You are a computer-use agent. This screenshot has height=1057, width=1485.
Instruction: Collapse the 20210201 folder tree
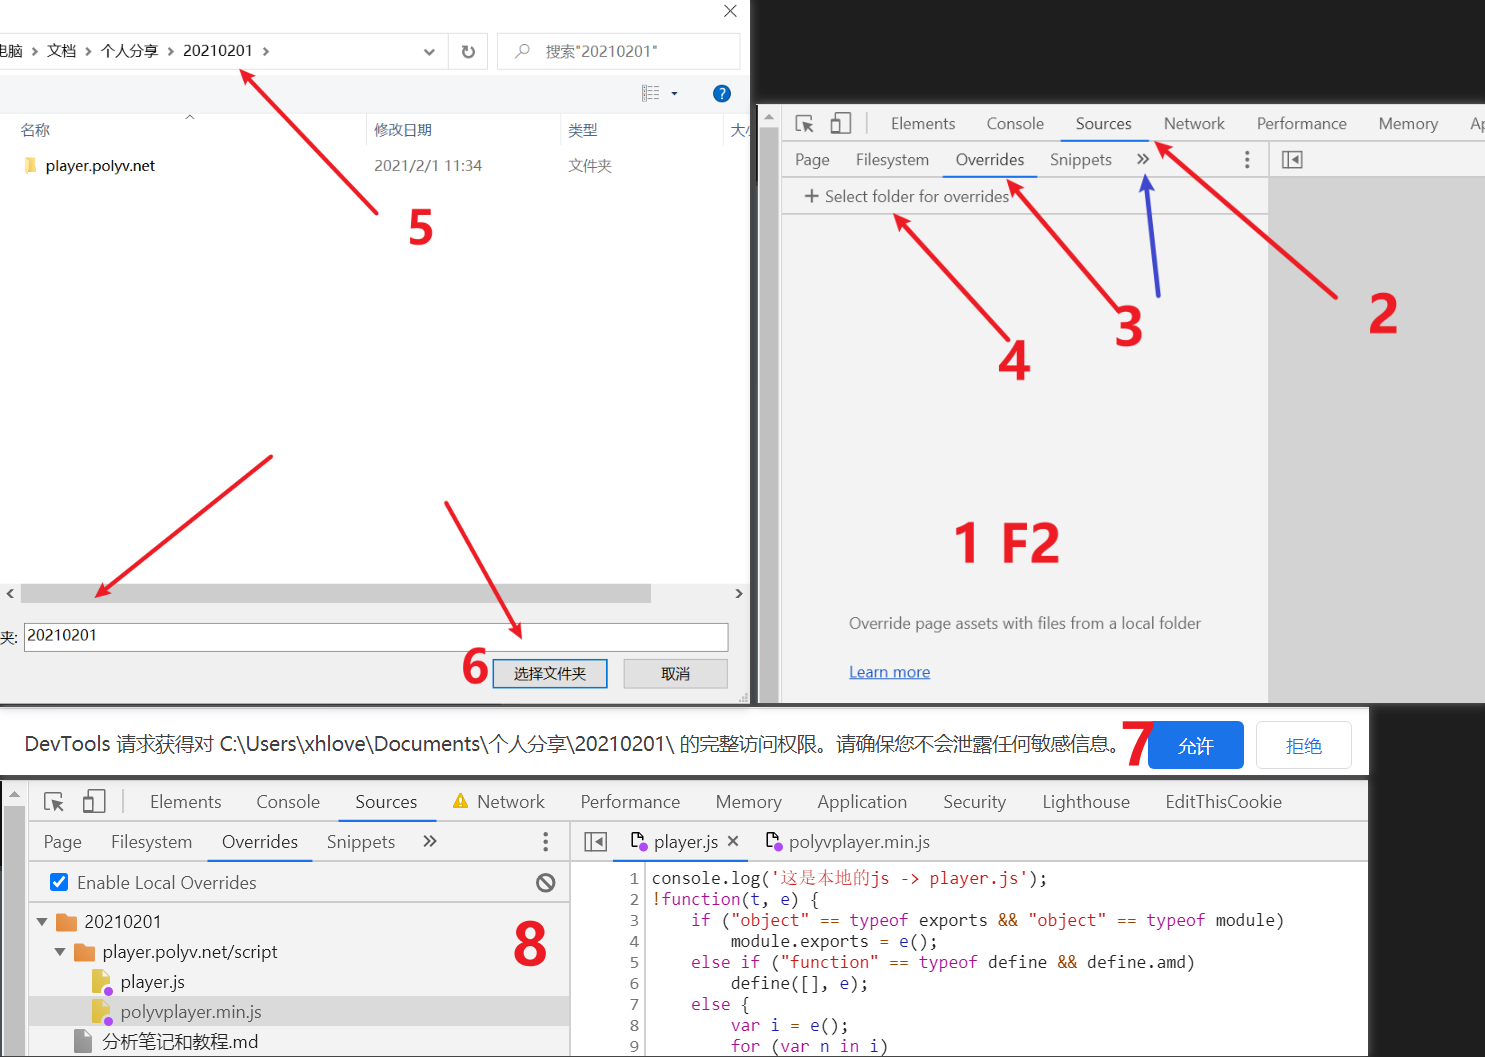[x=42, y=922]
